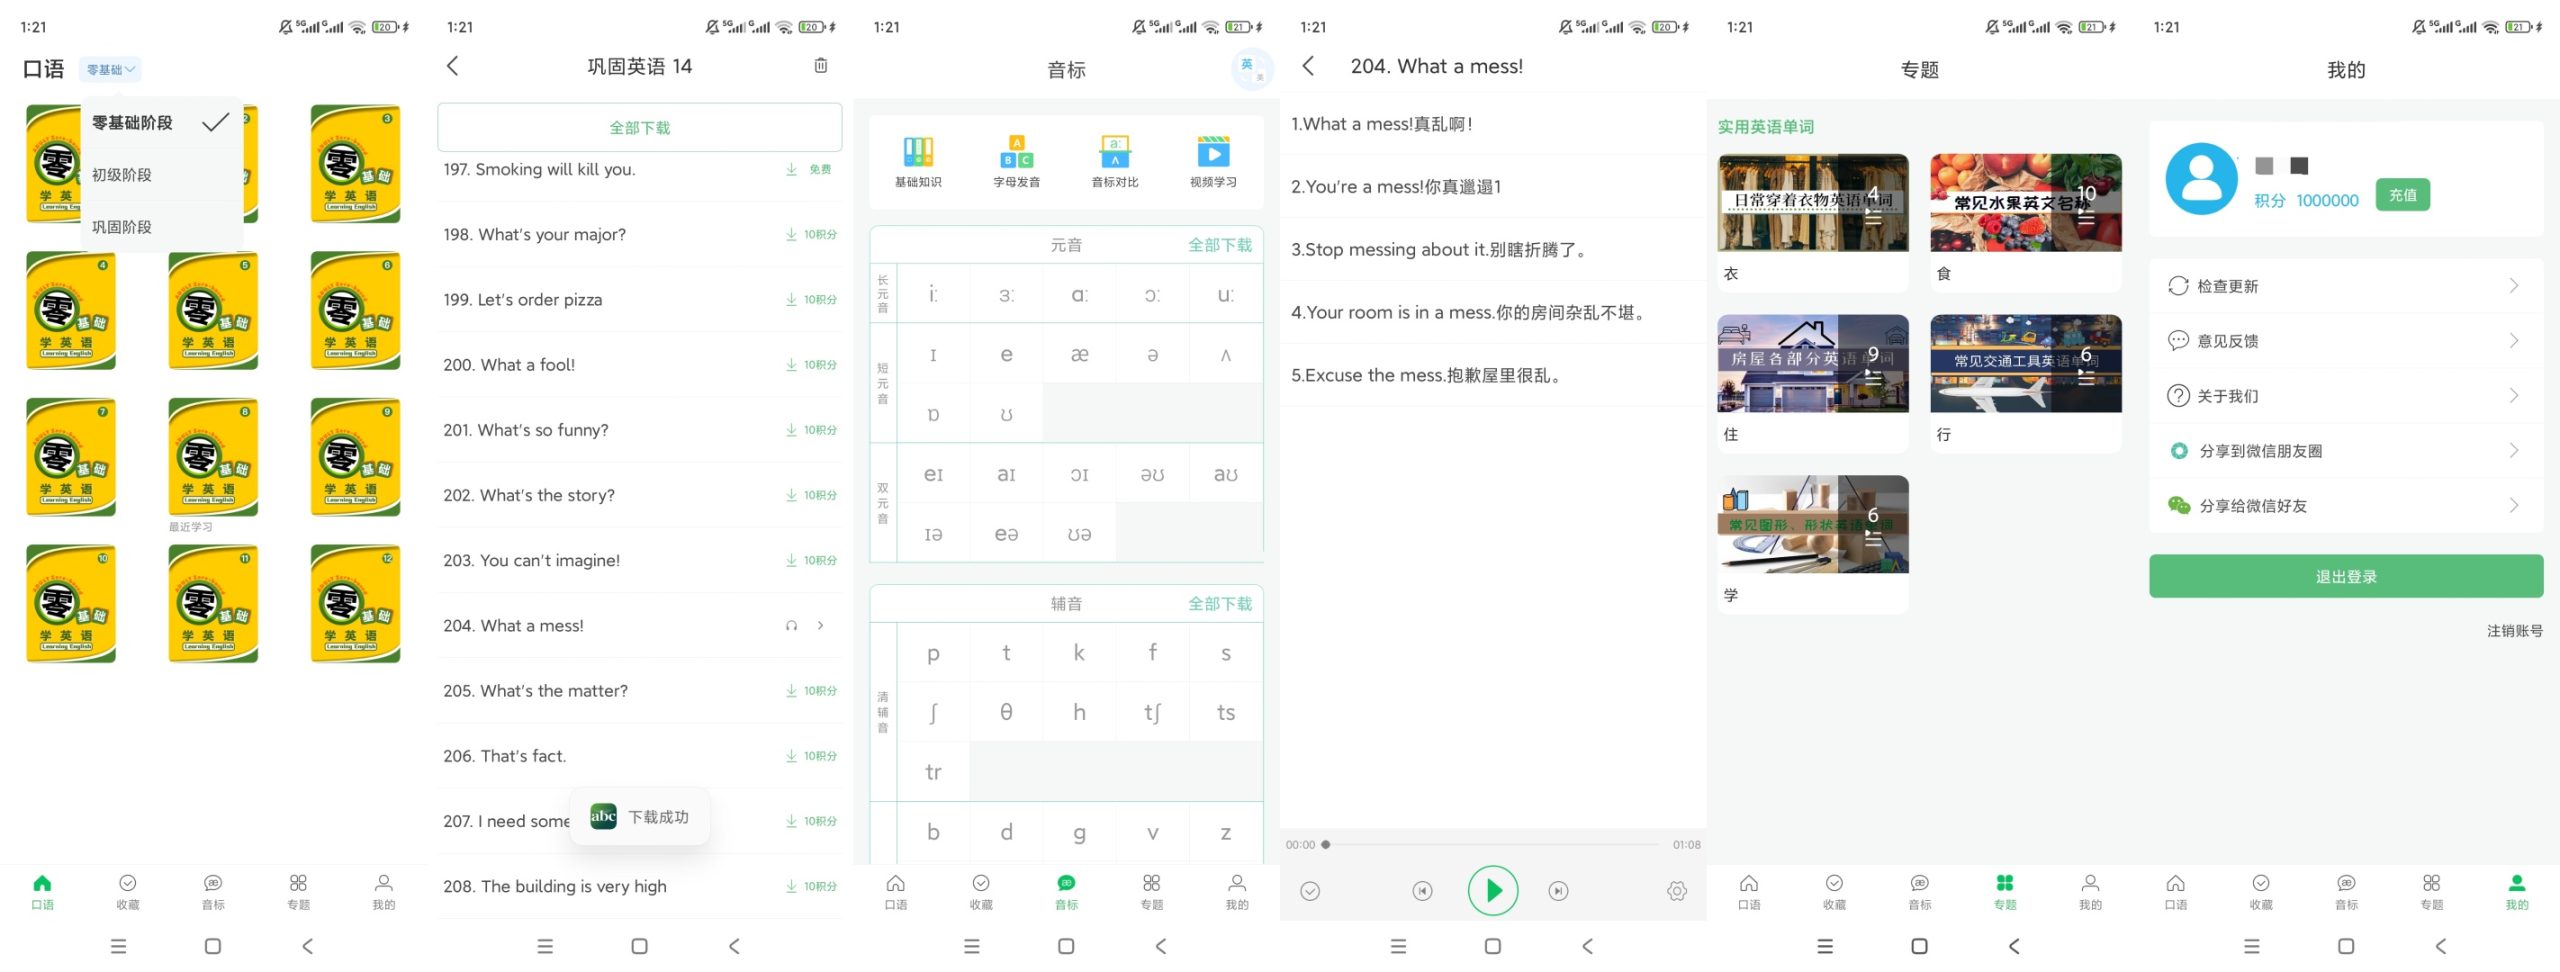Launch 视频学习 video lessons
Image resolution: width=2560 pixels, height=972 pixels.
[1213, 160]
